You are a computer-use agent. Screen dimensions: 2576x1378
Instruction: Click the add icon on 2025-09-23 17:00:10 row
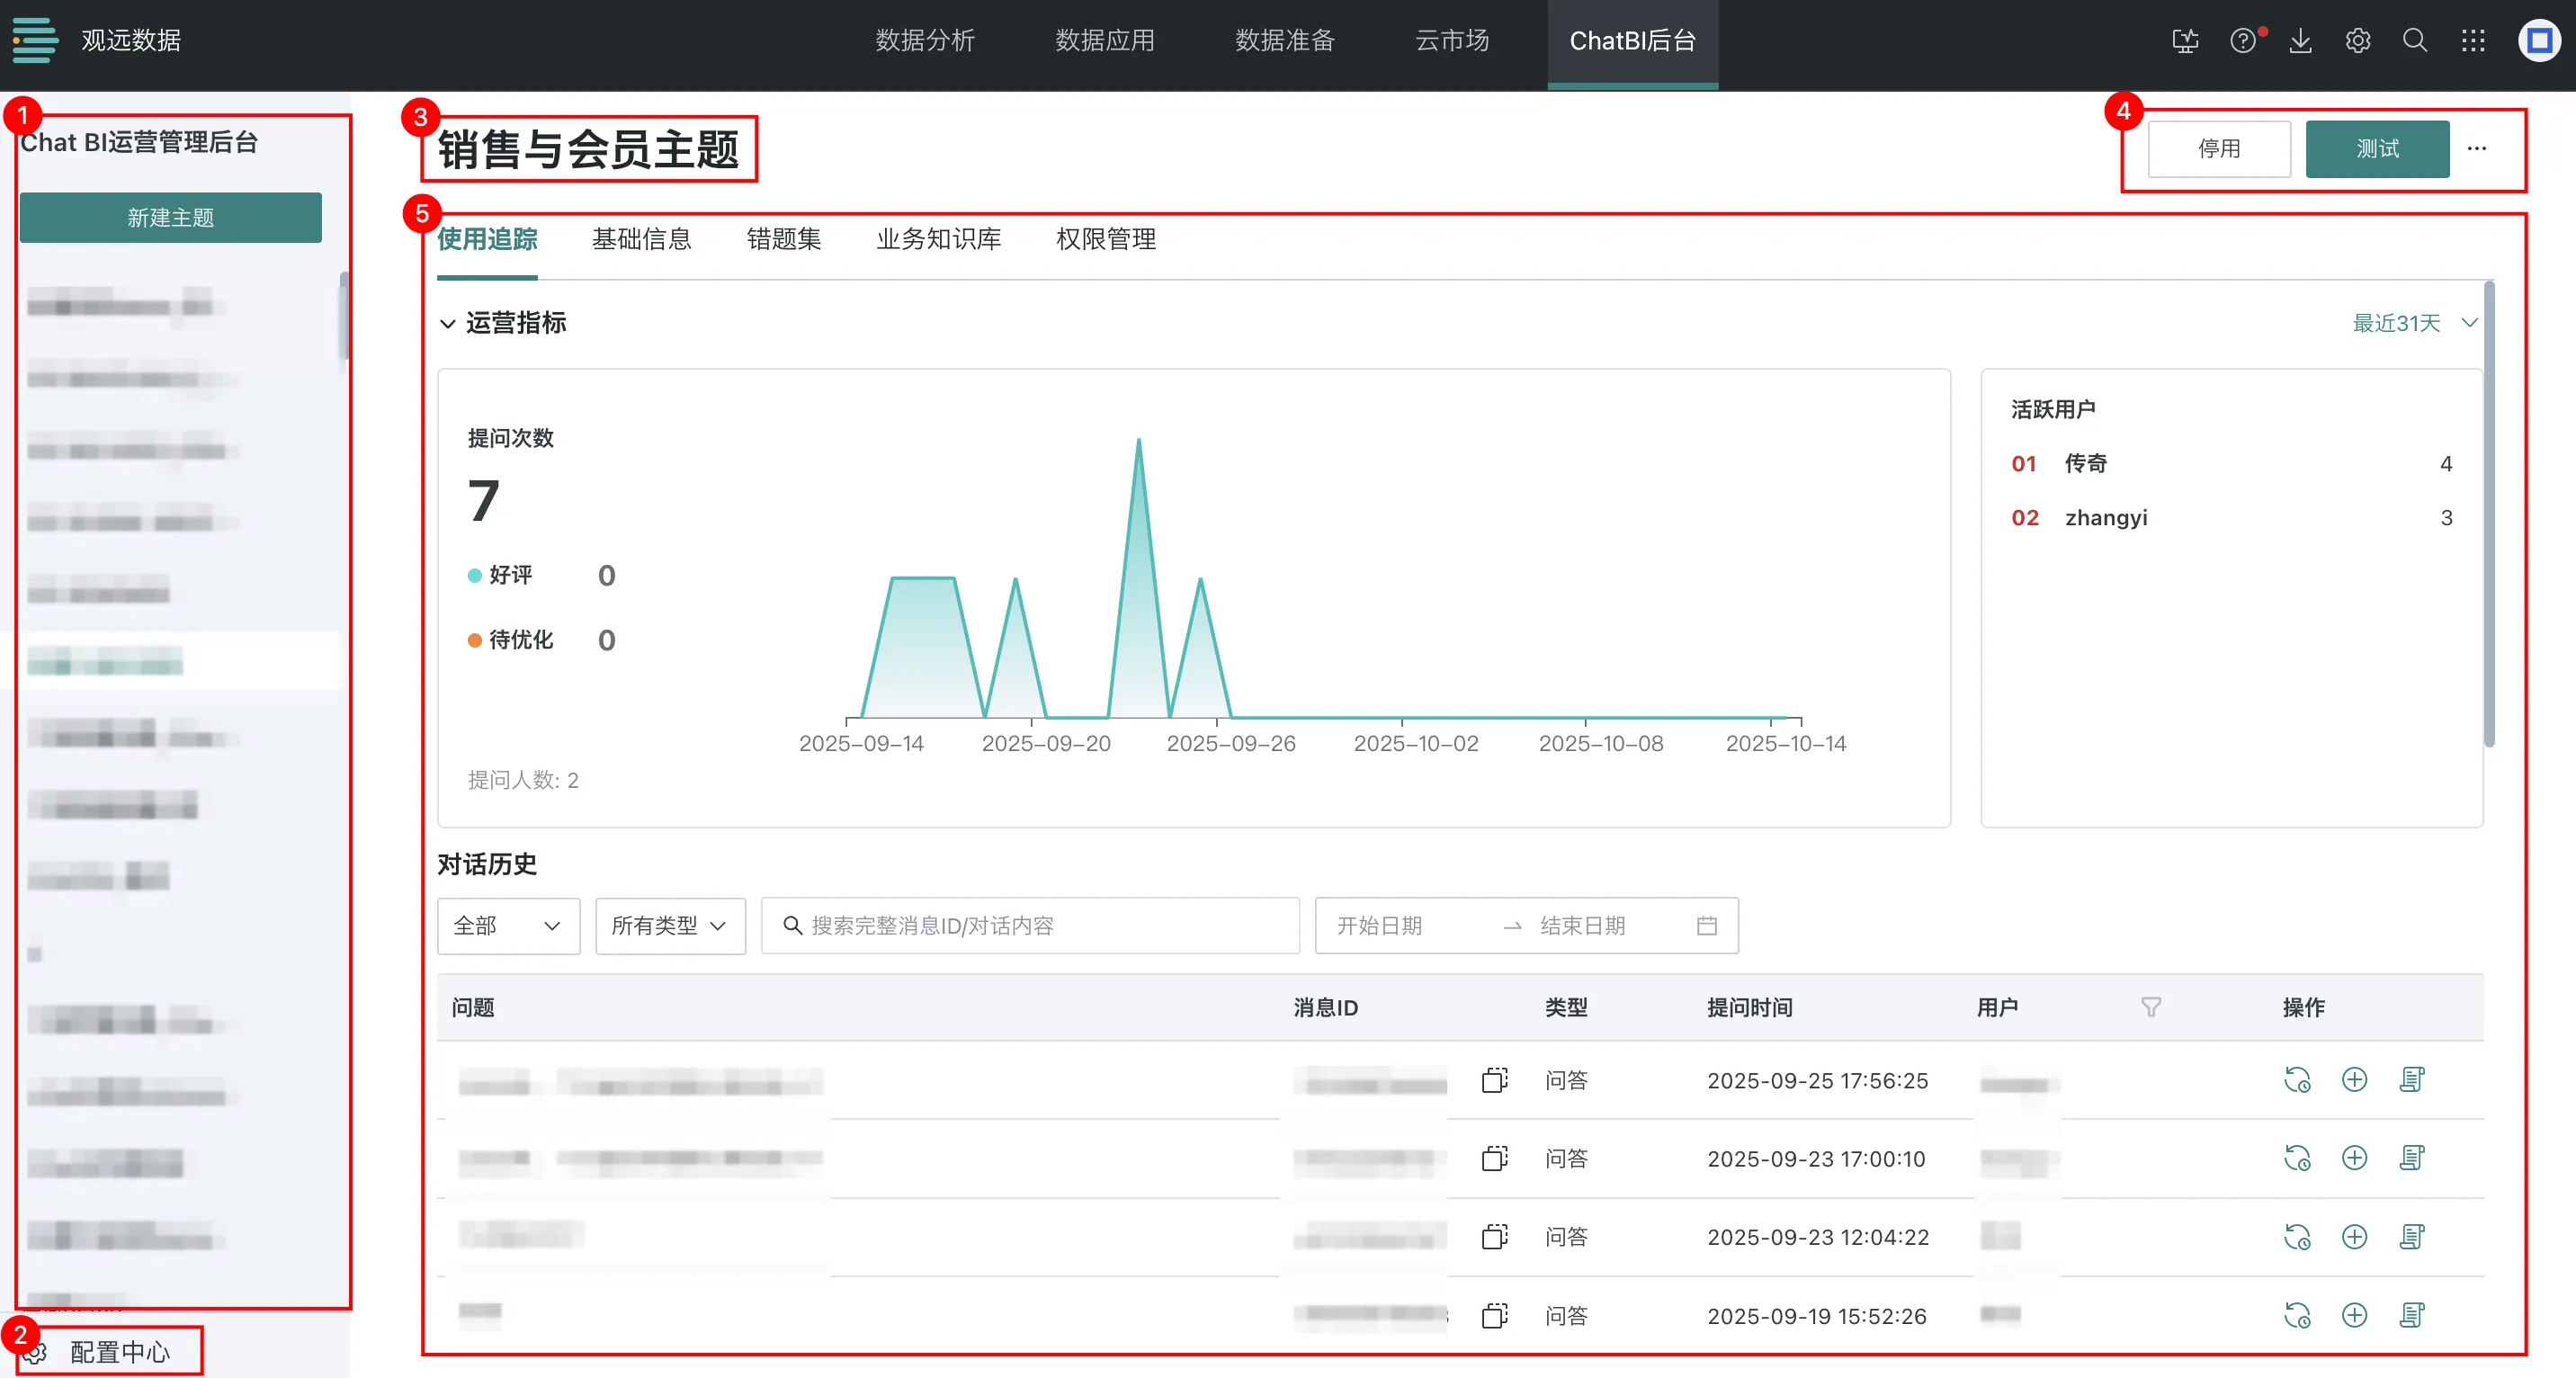pos(2354,1158)
